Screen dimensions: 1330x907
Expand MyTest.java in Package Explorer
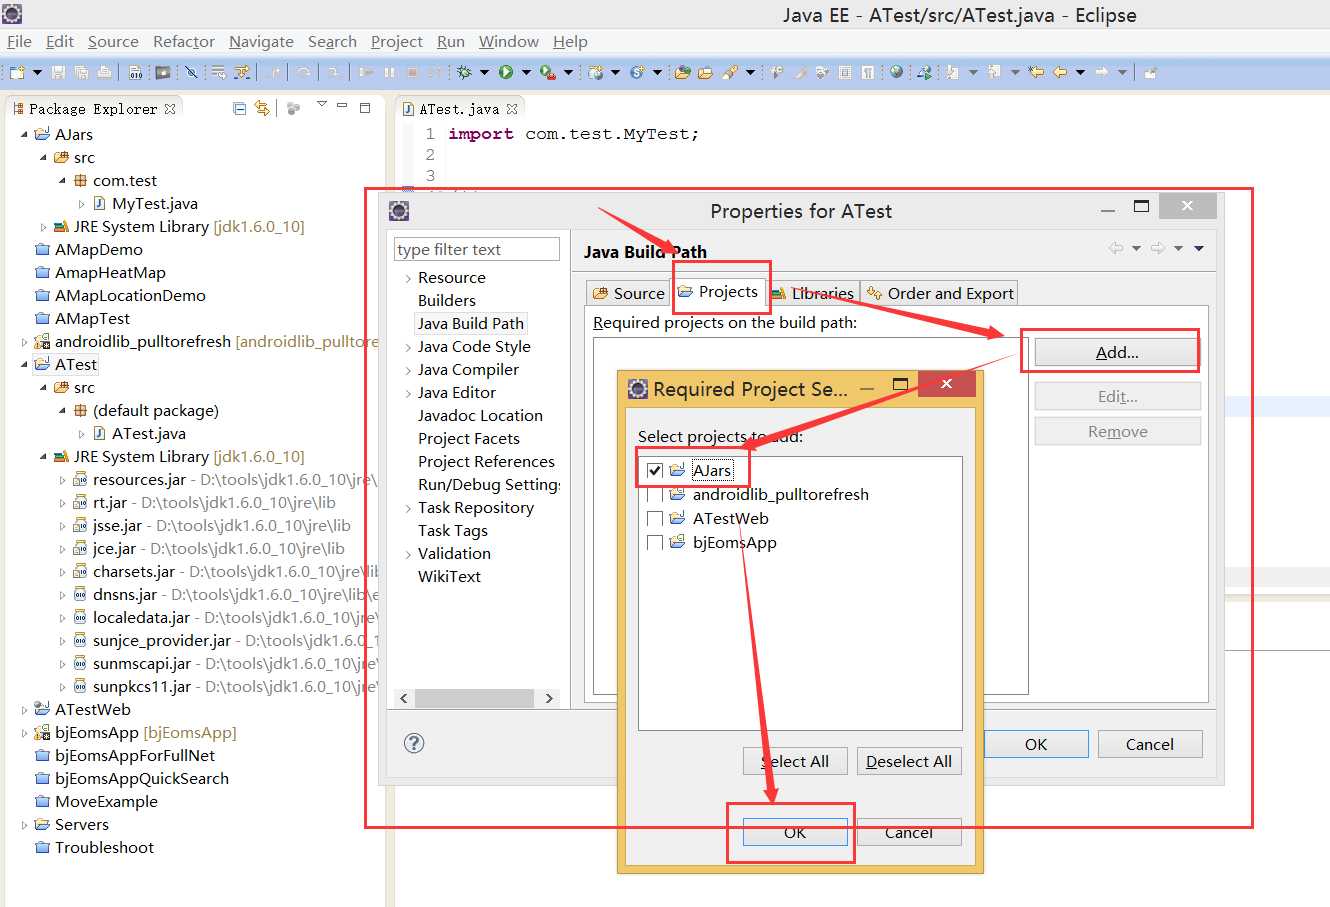[x=81, y=204]
